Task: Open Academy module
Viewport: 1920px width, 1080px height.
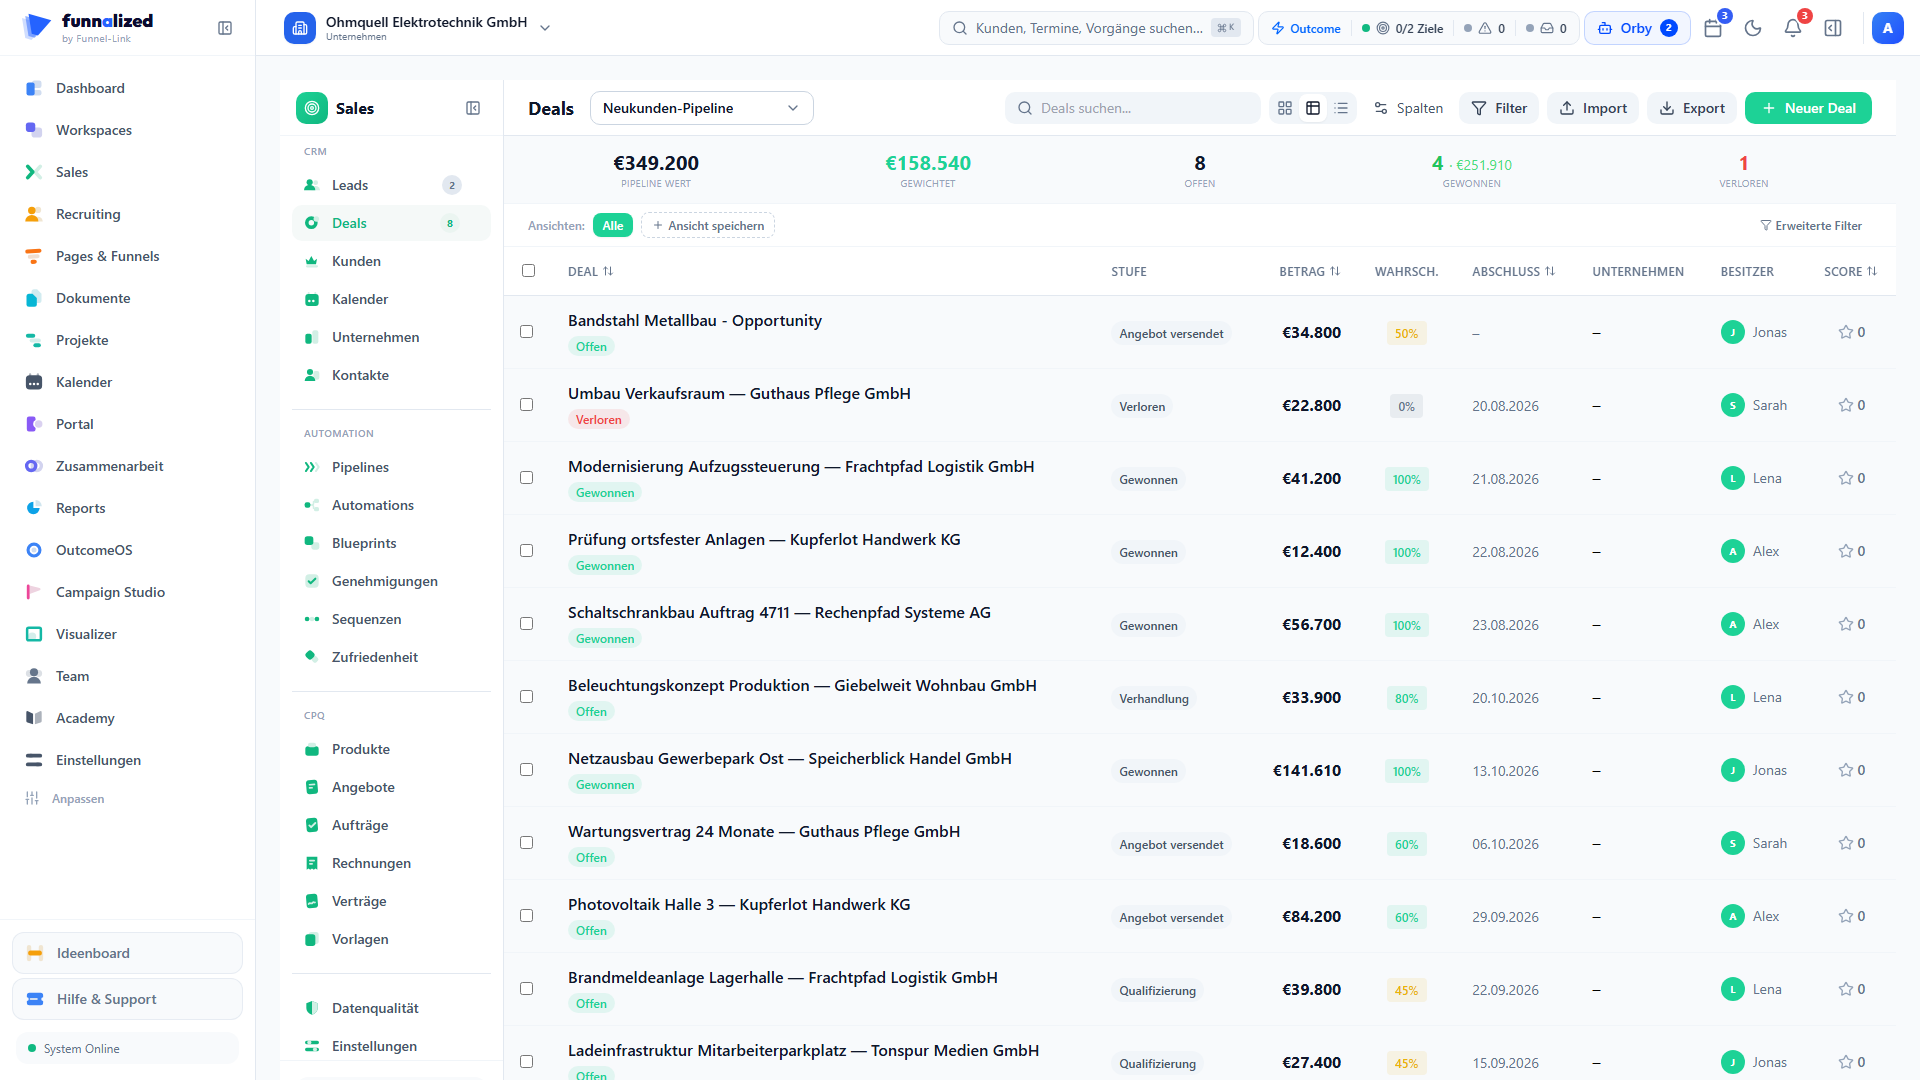Action: [x=128, y=718]
